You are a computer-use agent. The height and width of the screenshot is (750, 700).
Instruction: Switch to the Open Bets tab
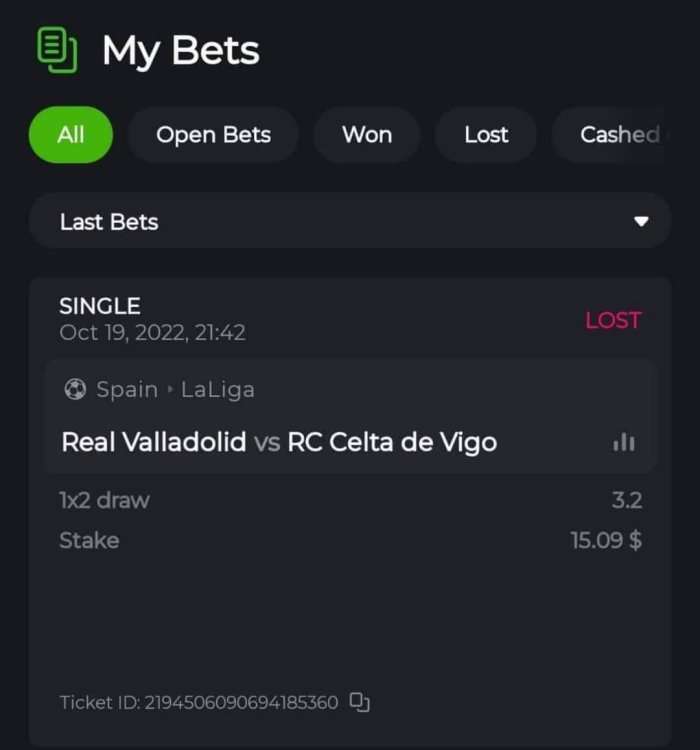(x=213, y=135)
